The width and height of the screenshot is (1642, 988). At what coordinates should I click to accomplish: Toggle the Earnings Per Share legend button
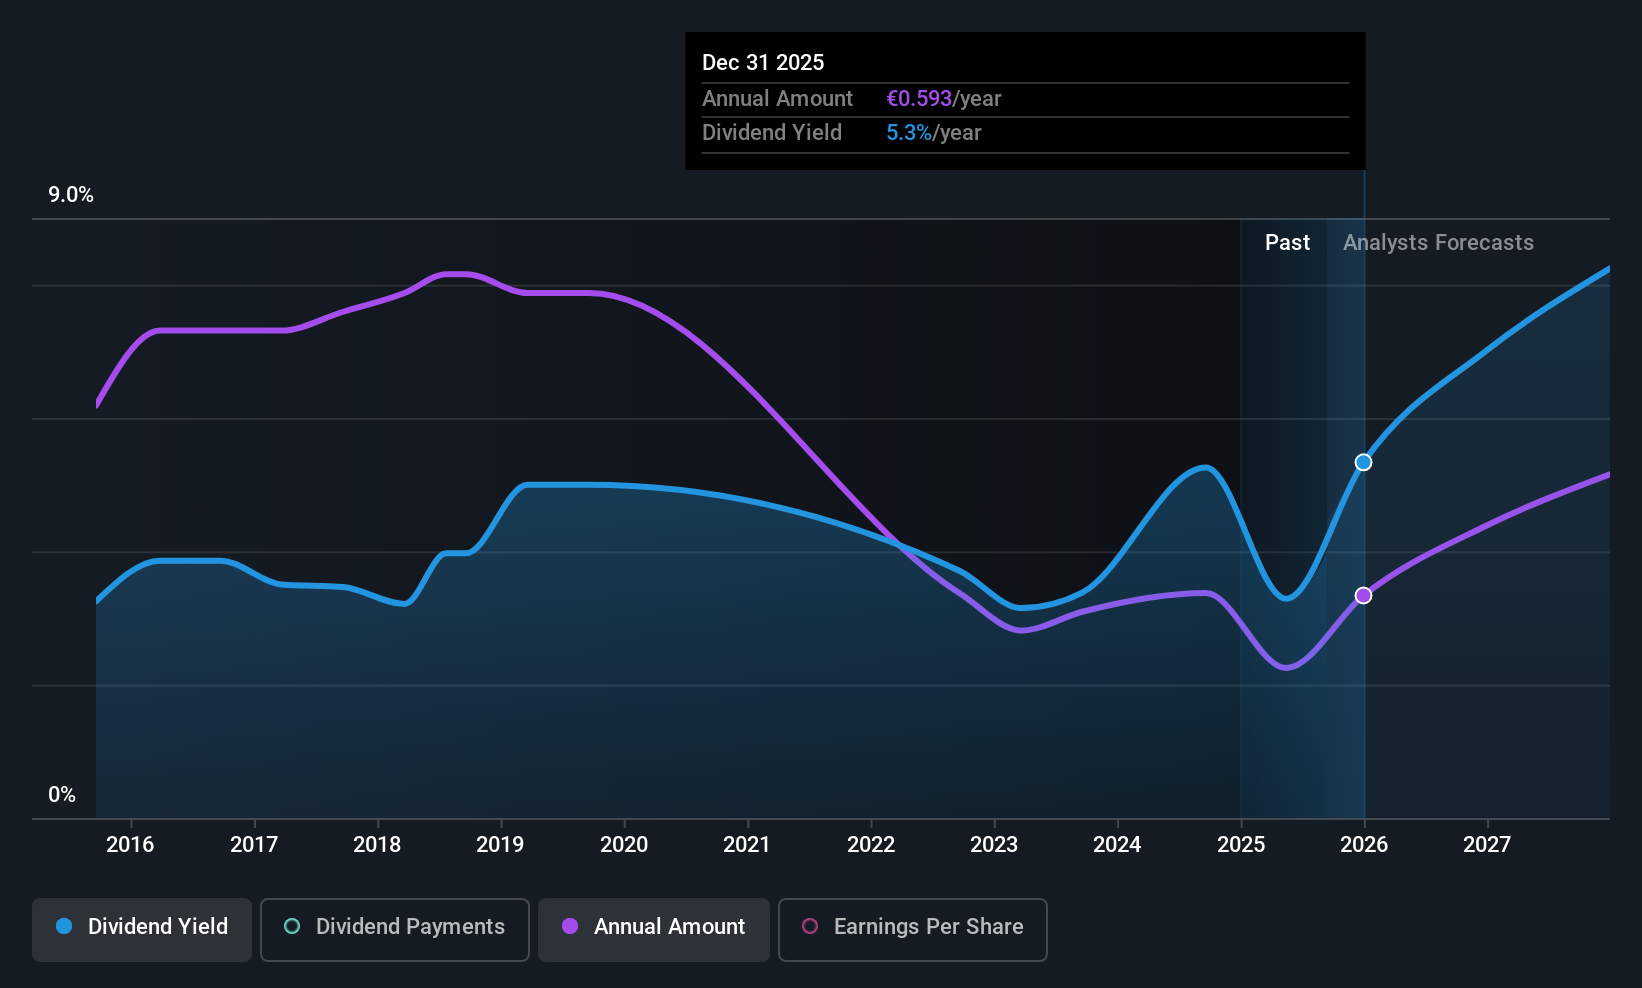913,930
